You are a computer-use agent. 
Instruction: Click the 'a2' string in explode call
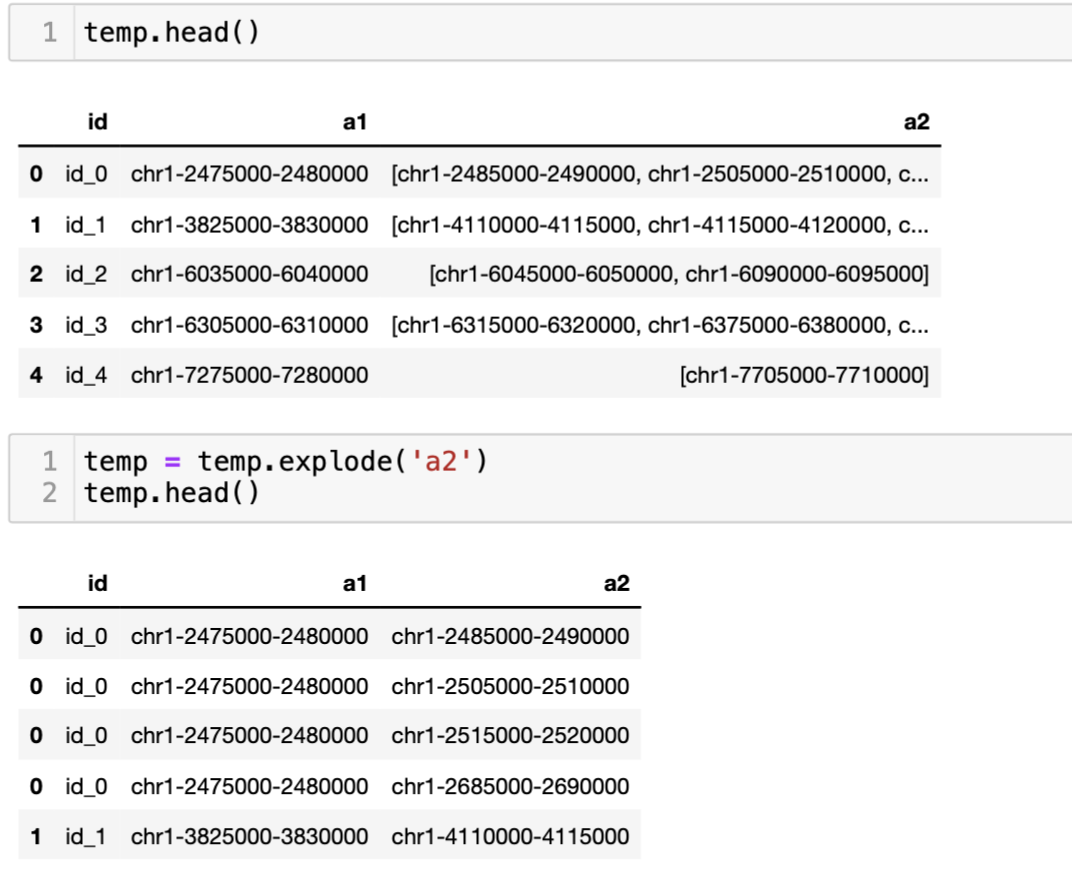pos(441,461)
